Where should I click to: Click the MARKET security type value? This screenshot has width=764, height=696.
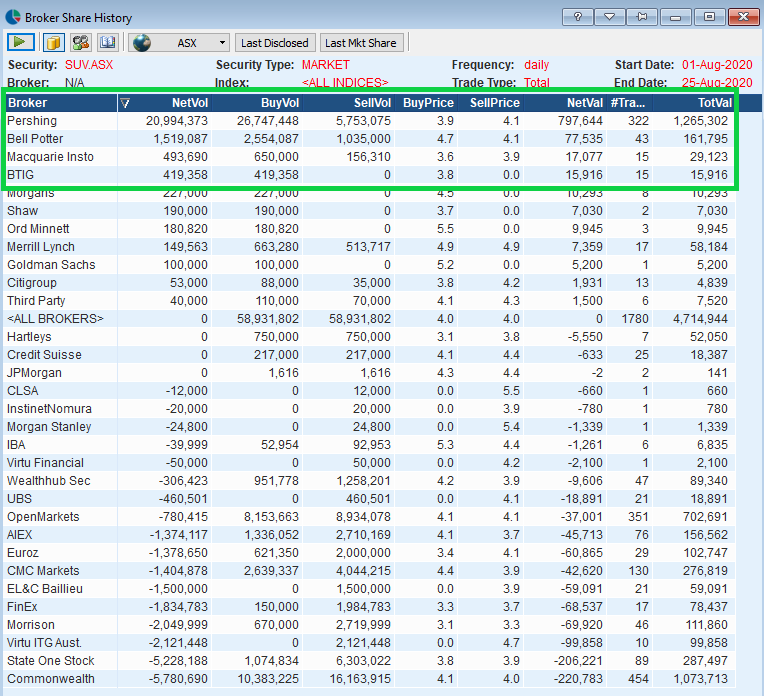pyautogui.click(x=325, y=65)
